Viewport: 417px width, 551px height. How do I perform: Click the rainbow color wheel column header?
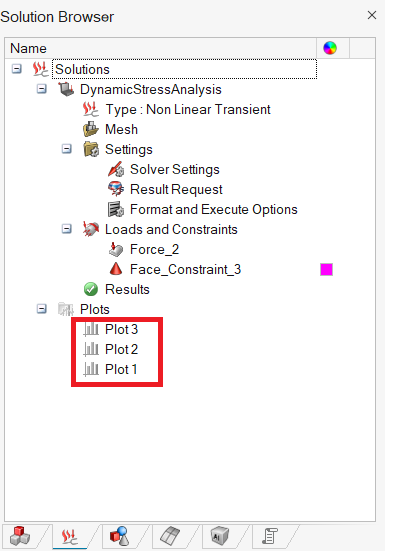pyautogui.click(x=330, y=48)
